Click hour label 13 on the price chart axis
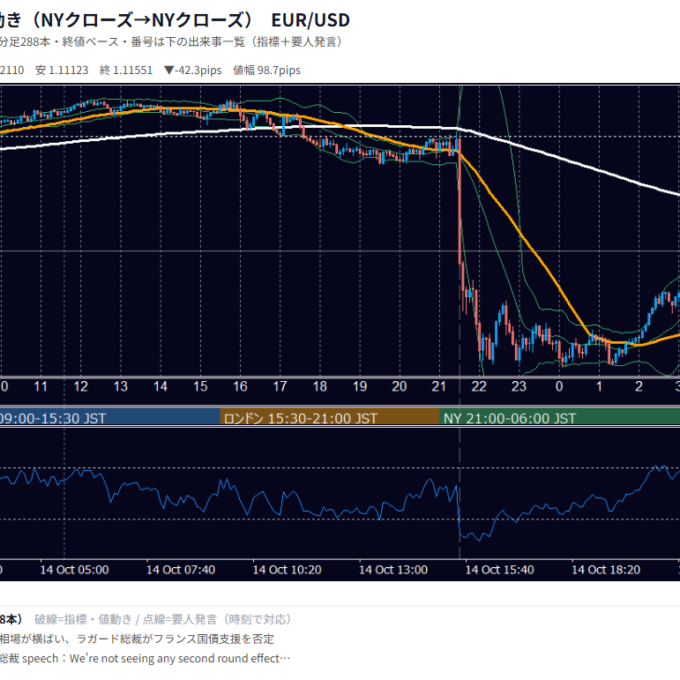 pos(121,386)
